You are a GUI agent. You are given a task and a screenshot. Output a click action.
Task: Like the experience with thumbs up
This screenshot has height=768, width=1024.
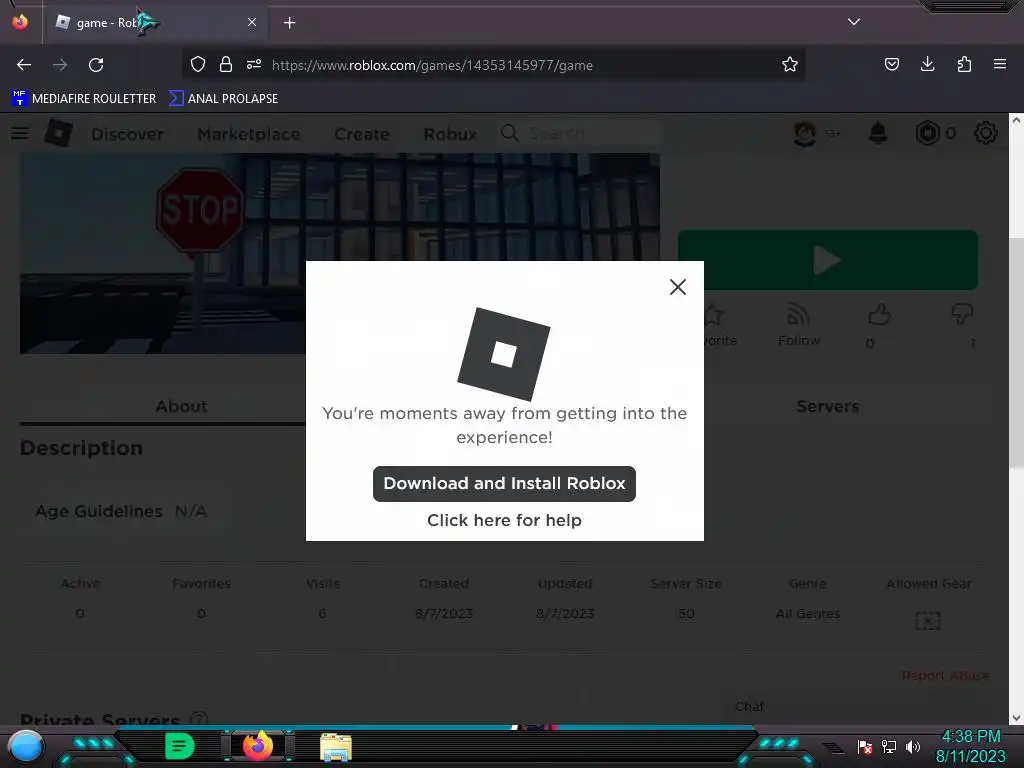879,315
